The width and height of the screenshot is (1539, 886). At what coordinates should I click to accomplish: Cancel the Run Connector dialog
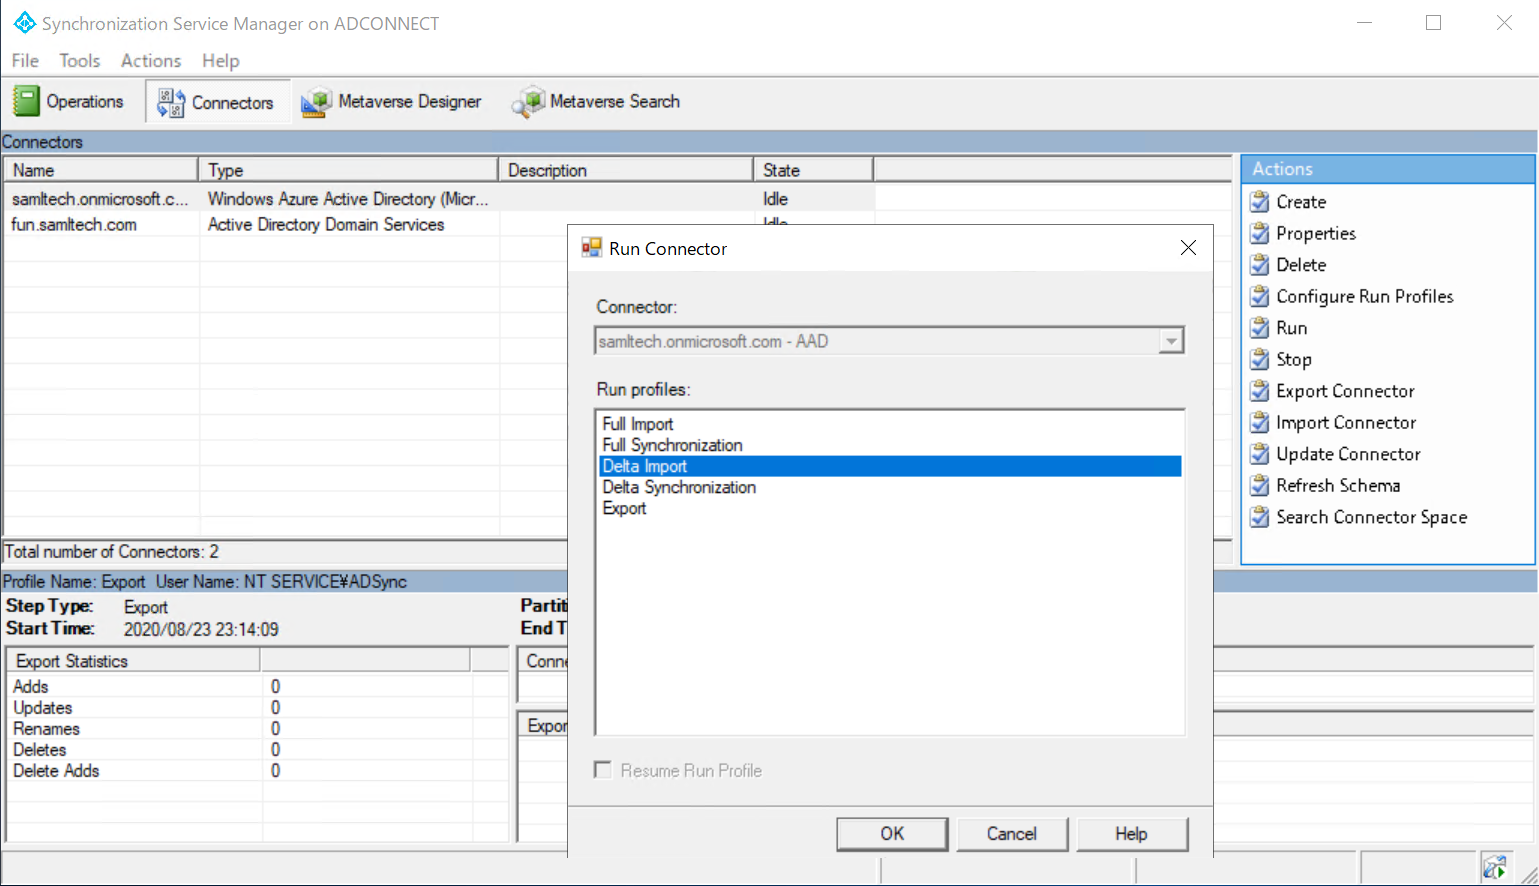tap(1012, 834)
